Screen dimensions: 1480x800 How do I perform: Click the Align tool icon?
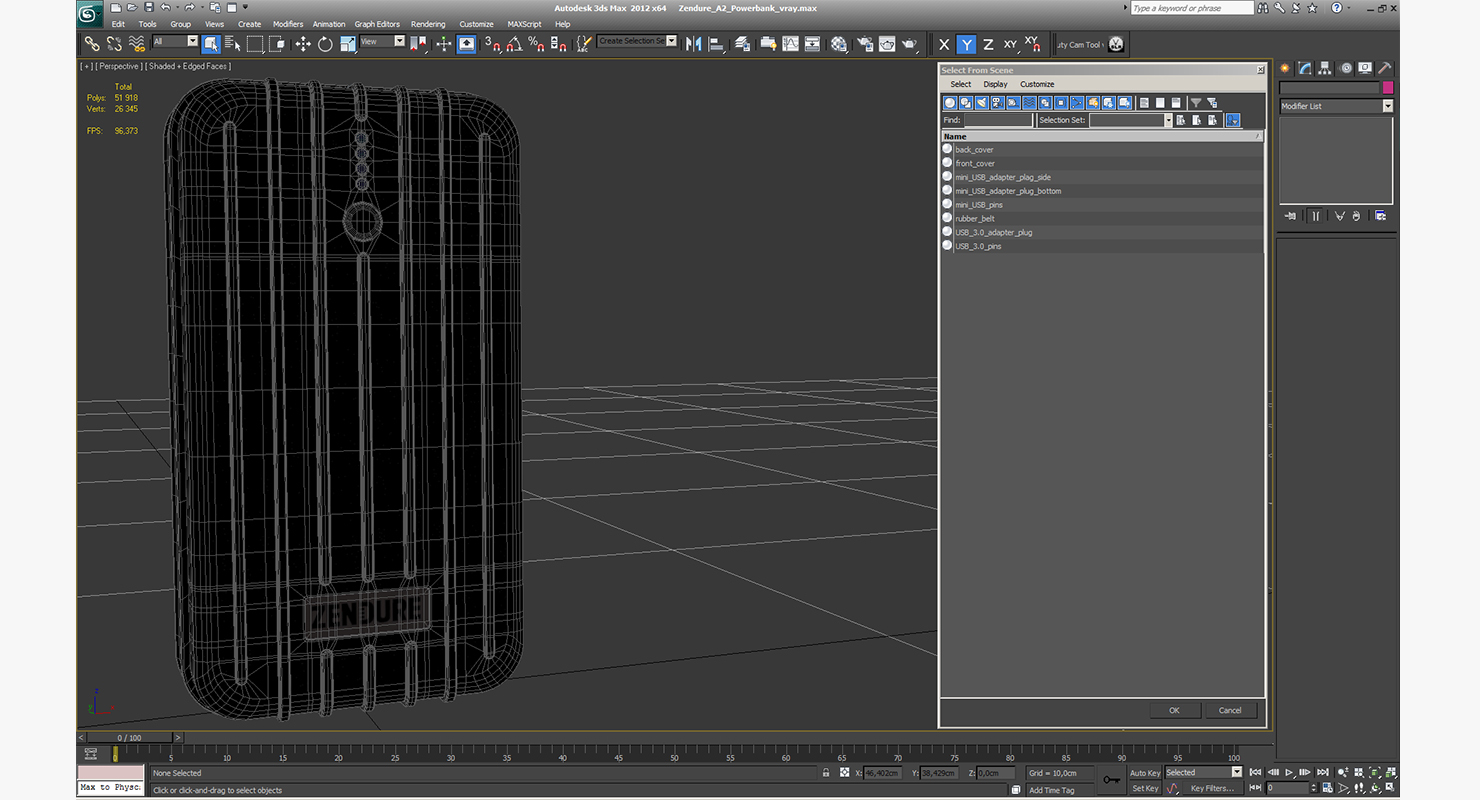716,44
